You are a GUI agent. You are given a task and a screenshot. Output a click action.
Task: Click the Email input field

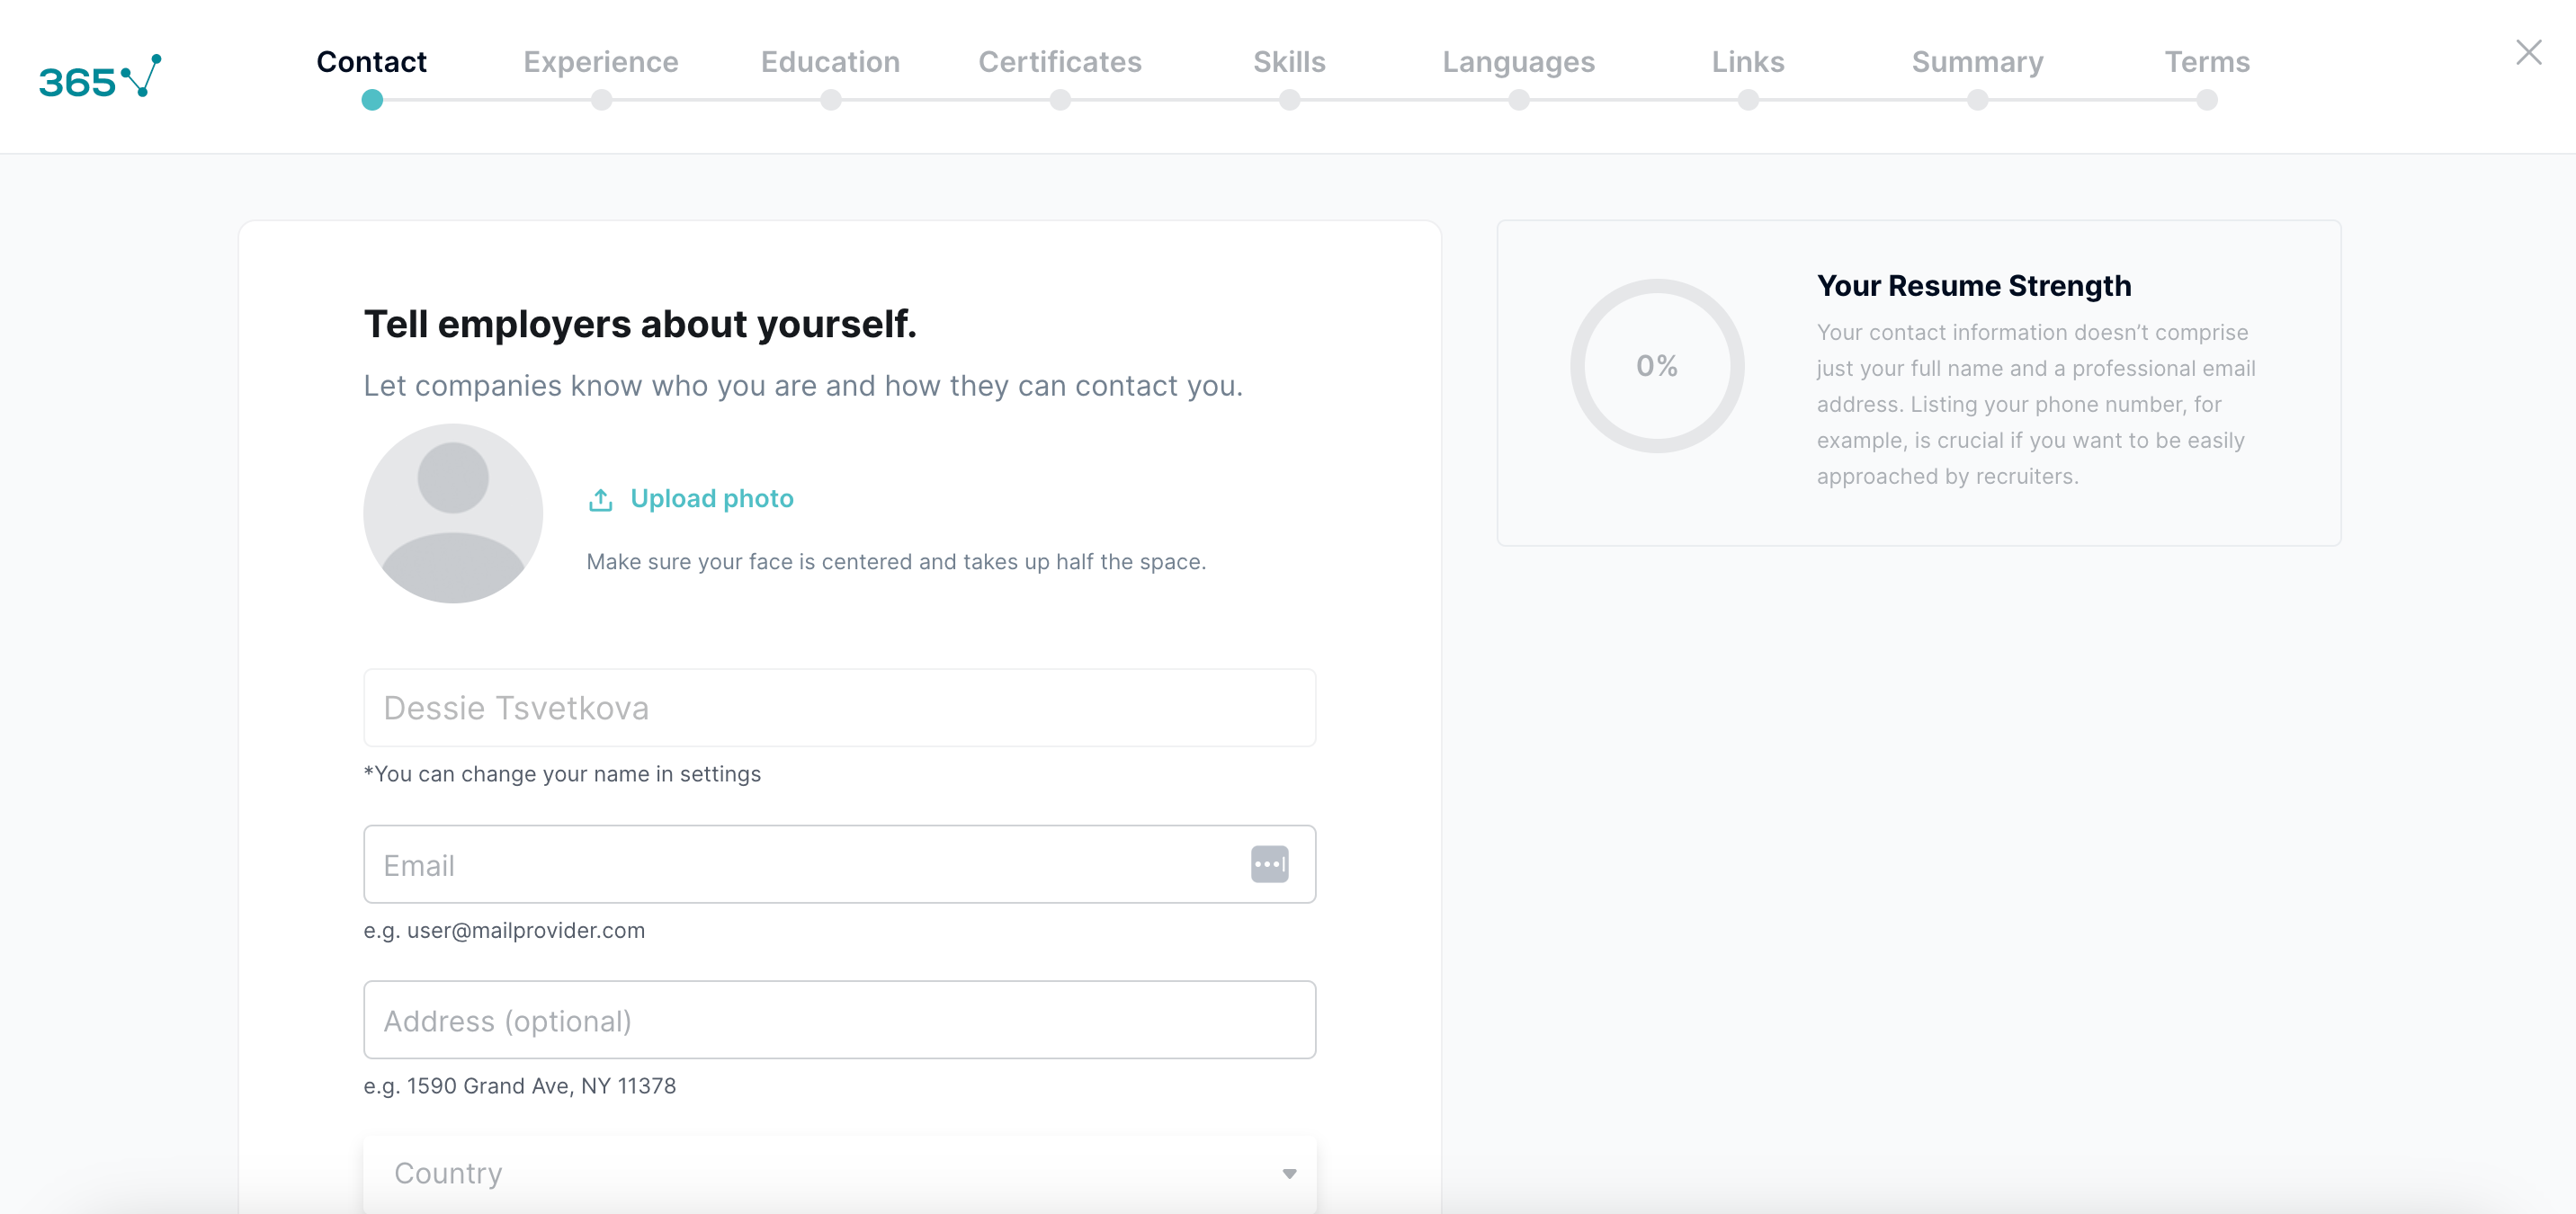click(800, 864)
